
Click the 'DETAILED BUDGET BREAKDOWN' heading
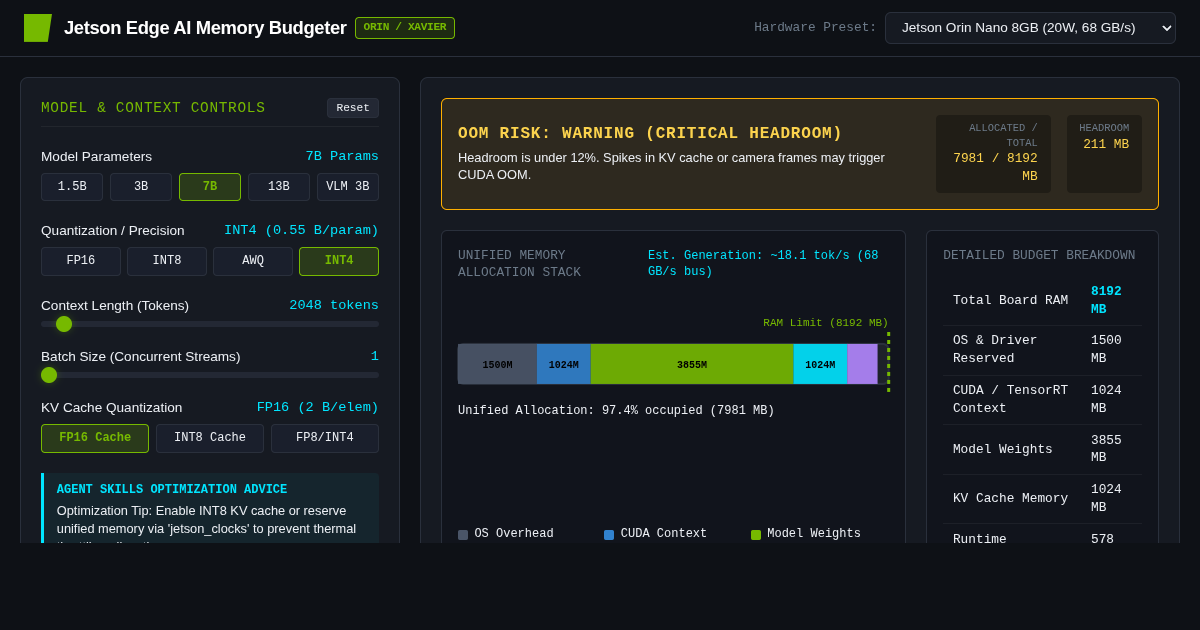[1039, 255]
